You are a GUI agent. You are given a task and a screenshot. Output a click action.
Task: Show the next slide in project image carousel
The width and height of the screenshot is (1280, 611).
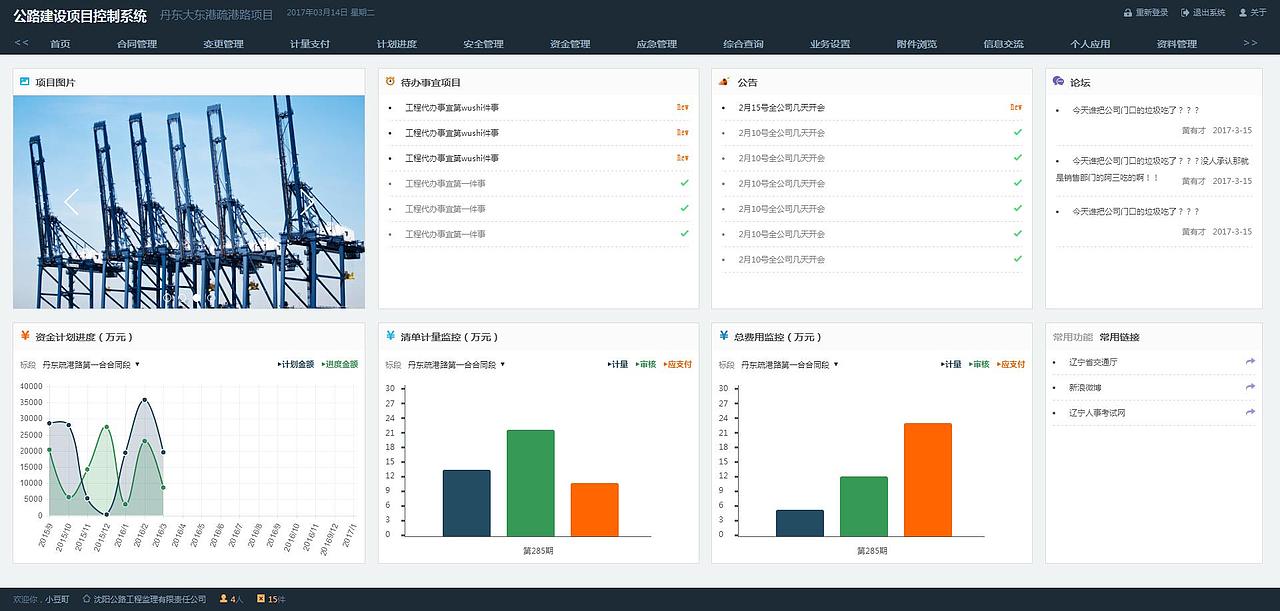tap(309, 202)
